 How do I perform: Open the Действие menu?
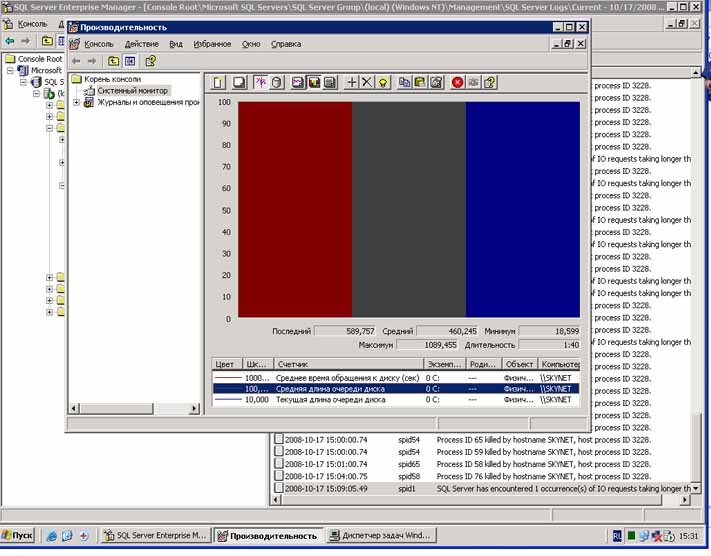point(141,44)
